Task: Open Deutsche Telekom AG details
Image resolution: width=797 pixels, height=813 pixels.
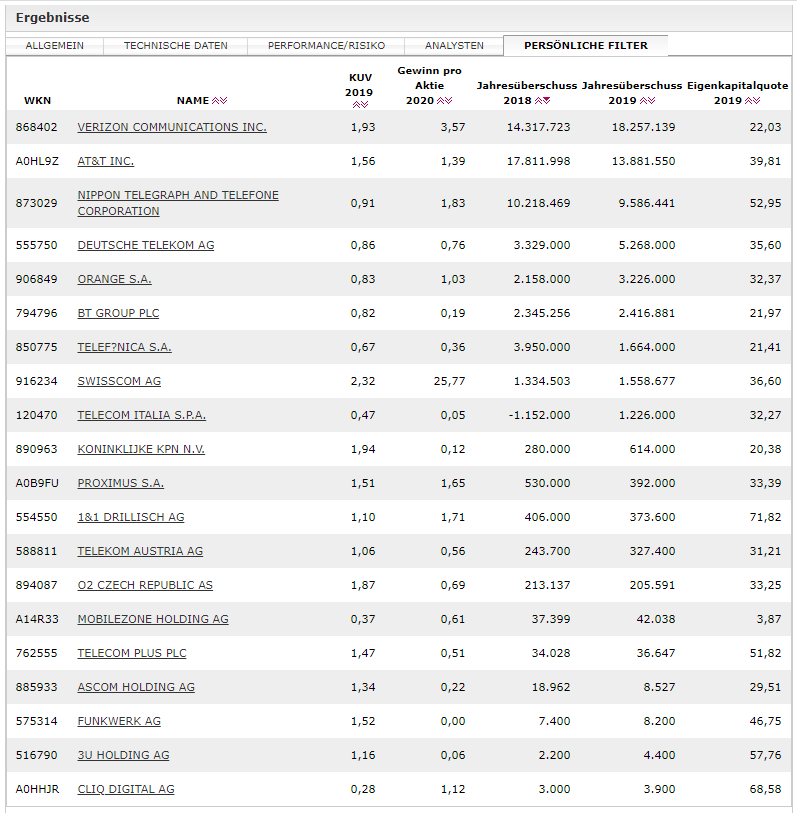Action: (146, 245)
